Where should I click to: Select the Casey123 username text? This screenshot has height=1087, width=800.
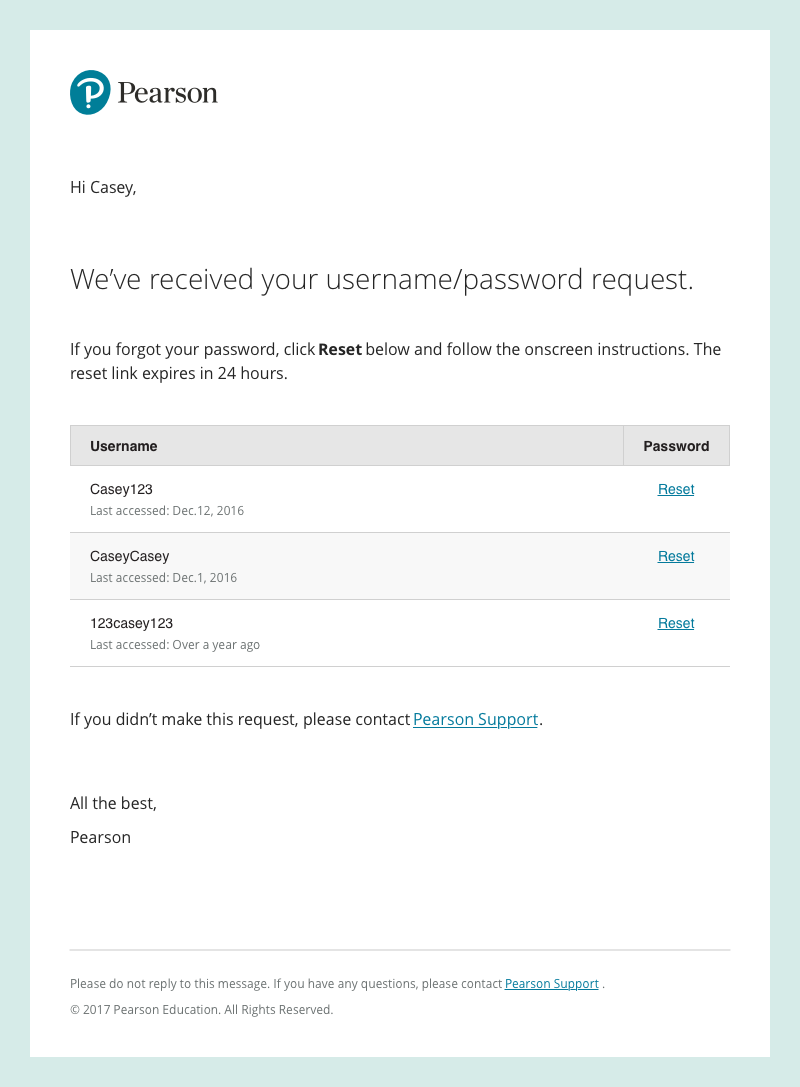tap(121, 489)
